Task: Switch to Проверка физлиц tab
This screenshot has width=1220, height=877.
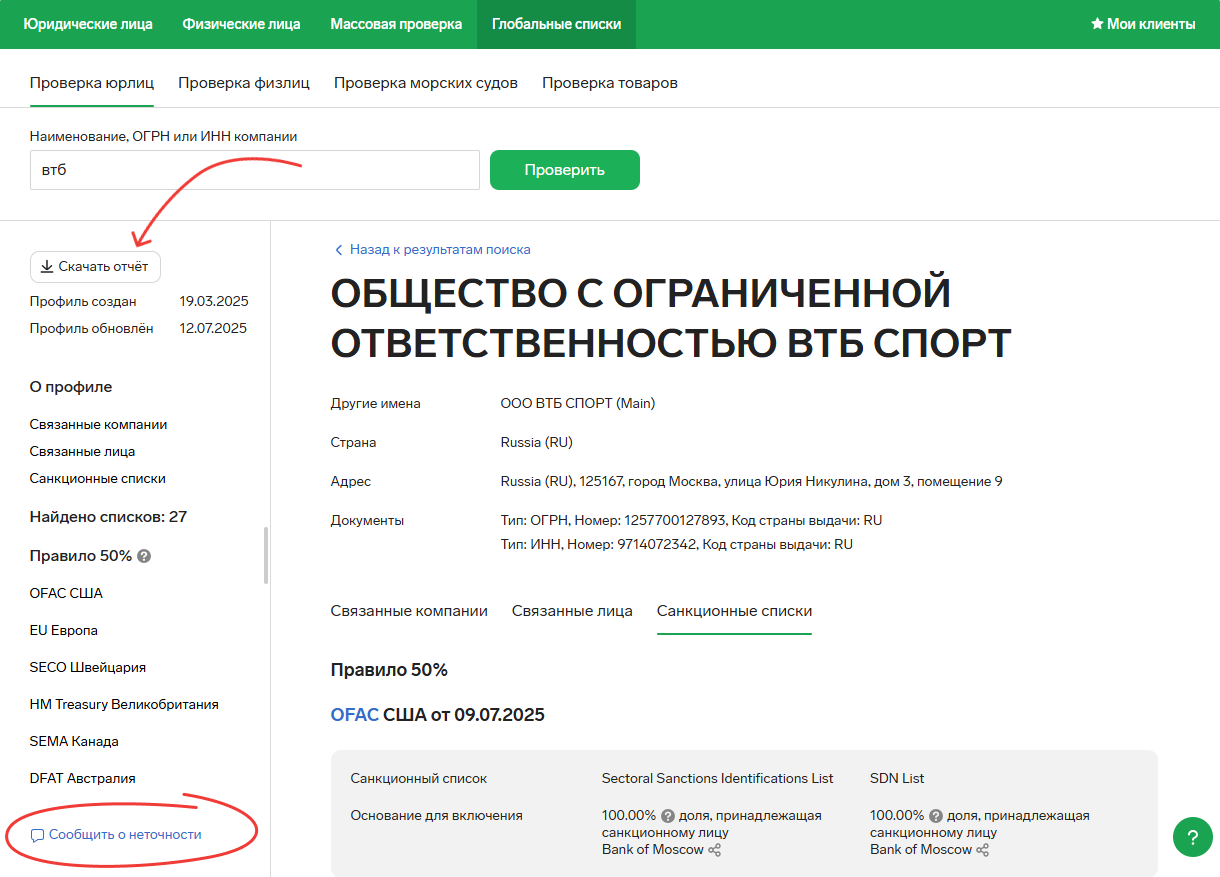Action: click(244, 83)
